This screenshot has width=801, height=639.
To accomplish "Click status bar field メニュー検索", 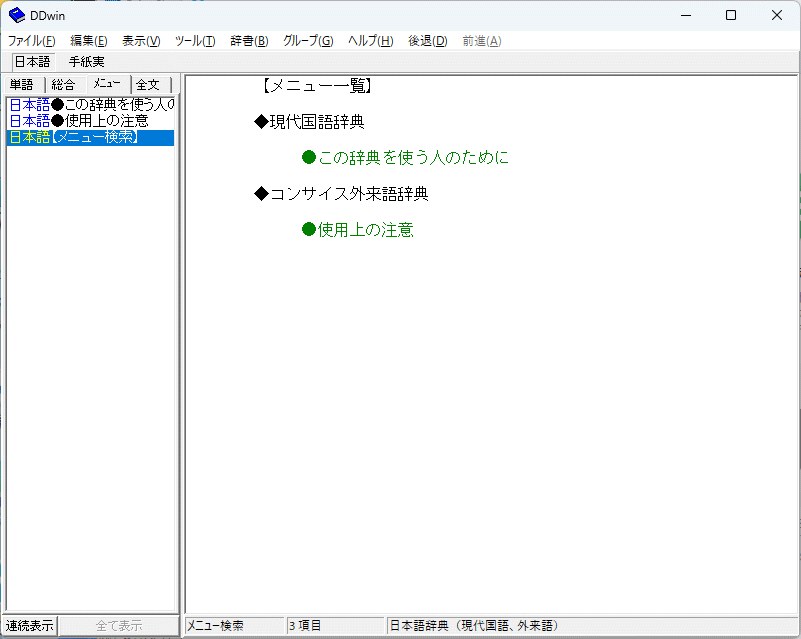I will 234,626.
